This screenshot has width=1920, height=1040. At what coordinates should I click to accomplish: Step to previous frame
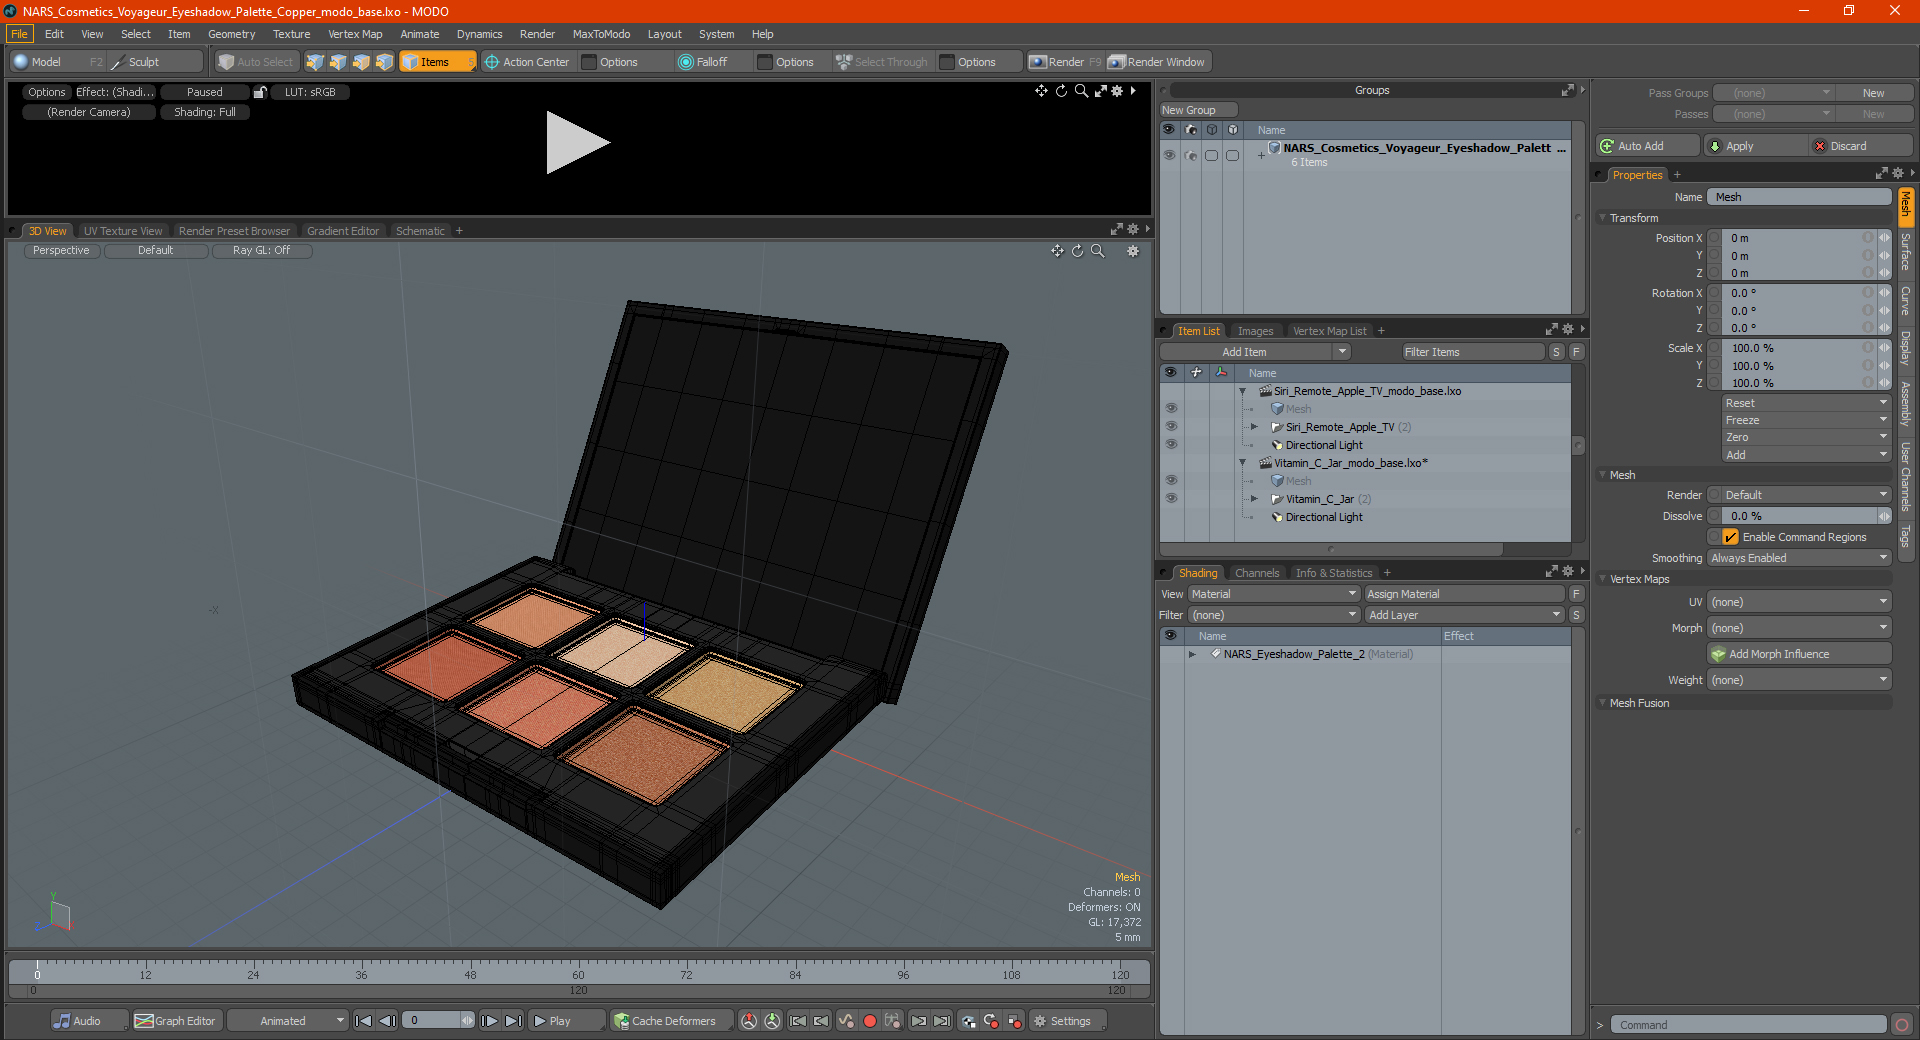pos(388,1021)
